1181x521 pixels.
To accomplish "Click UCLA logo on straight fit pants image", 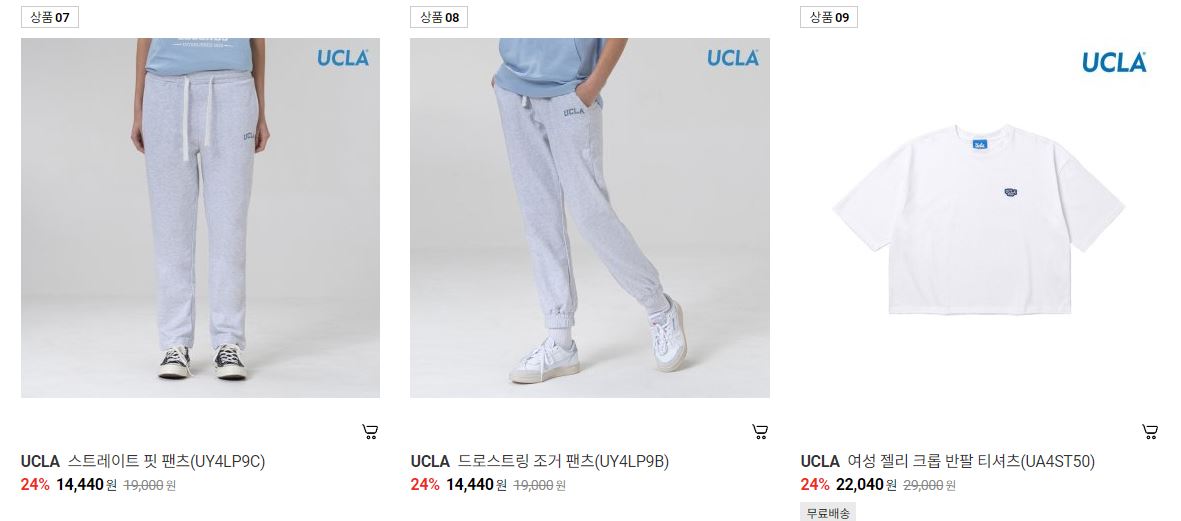I will [x=343, y=58].
